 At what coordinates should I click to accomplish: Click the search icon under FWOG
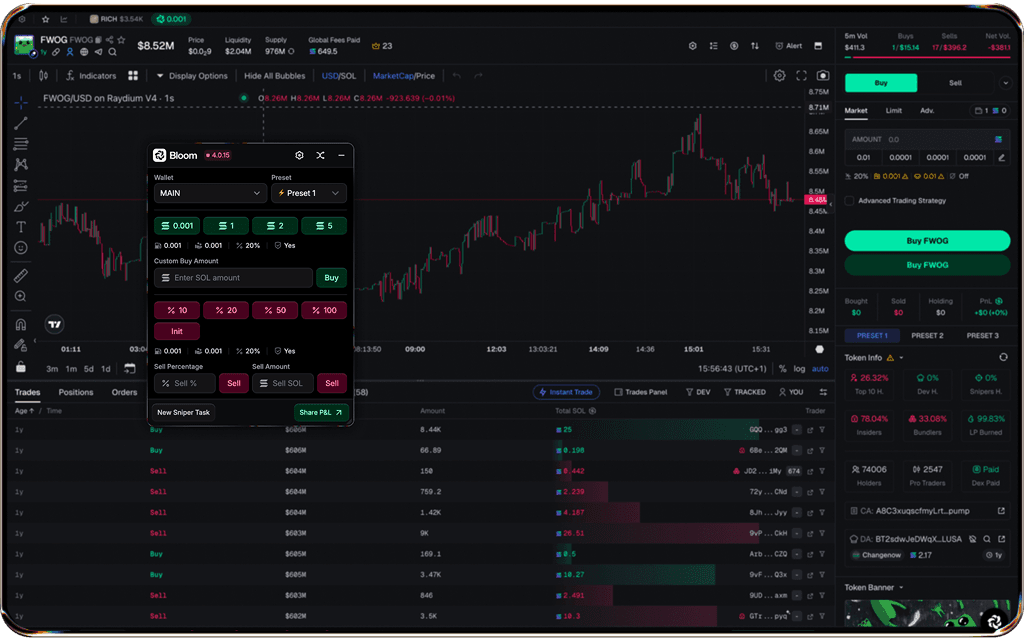click(x=112, y=52)
